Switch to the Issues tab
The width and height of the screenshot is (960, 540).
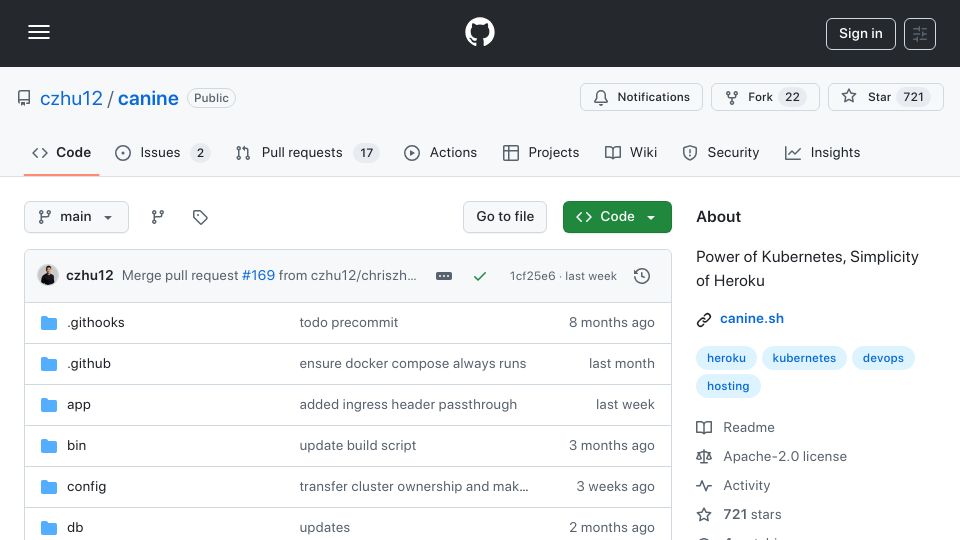pos(162,152)
